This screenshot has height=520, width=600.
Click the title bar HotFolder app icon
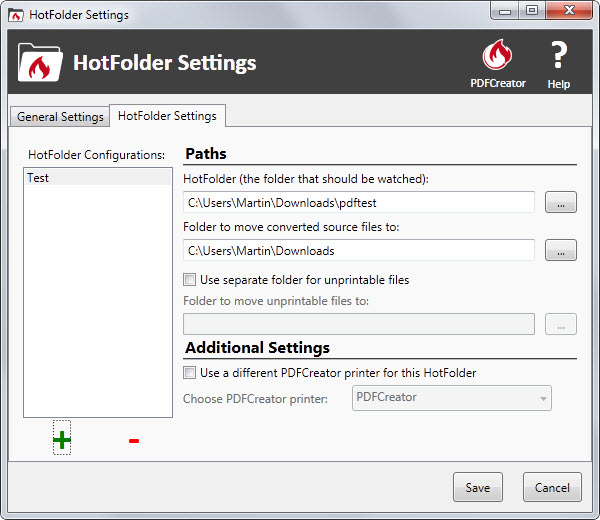[x=16, y=15]
